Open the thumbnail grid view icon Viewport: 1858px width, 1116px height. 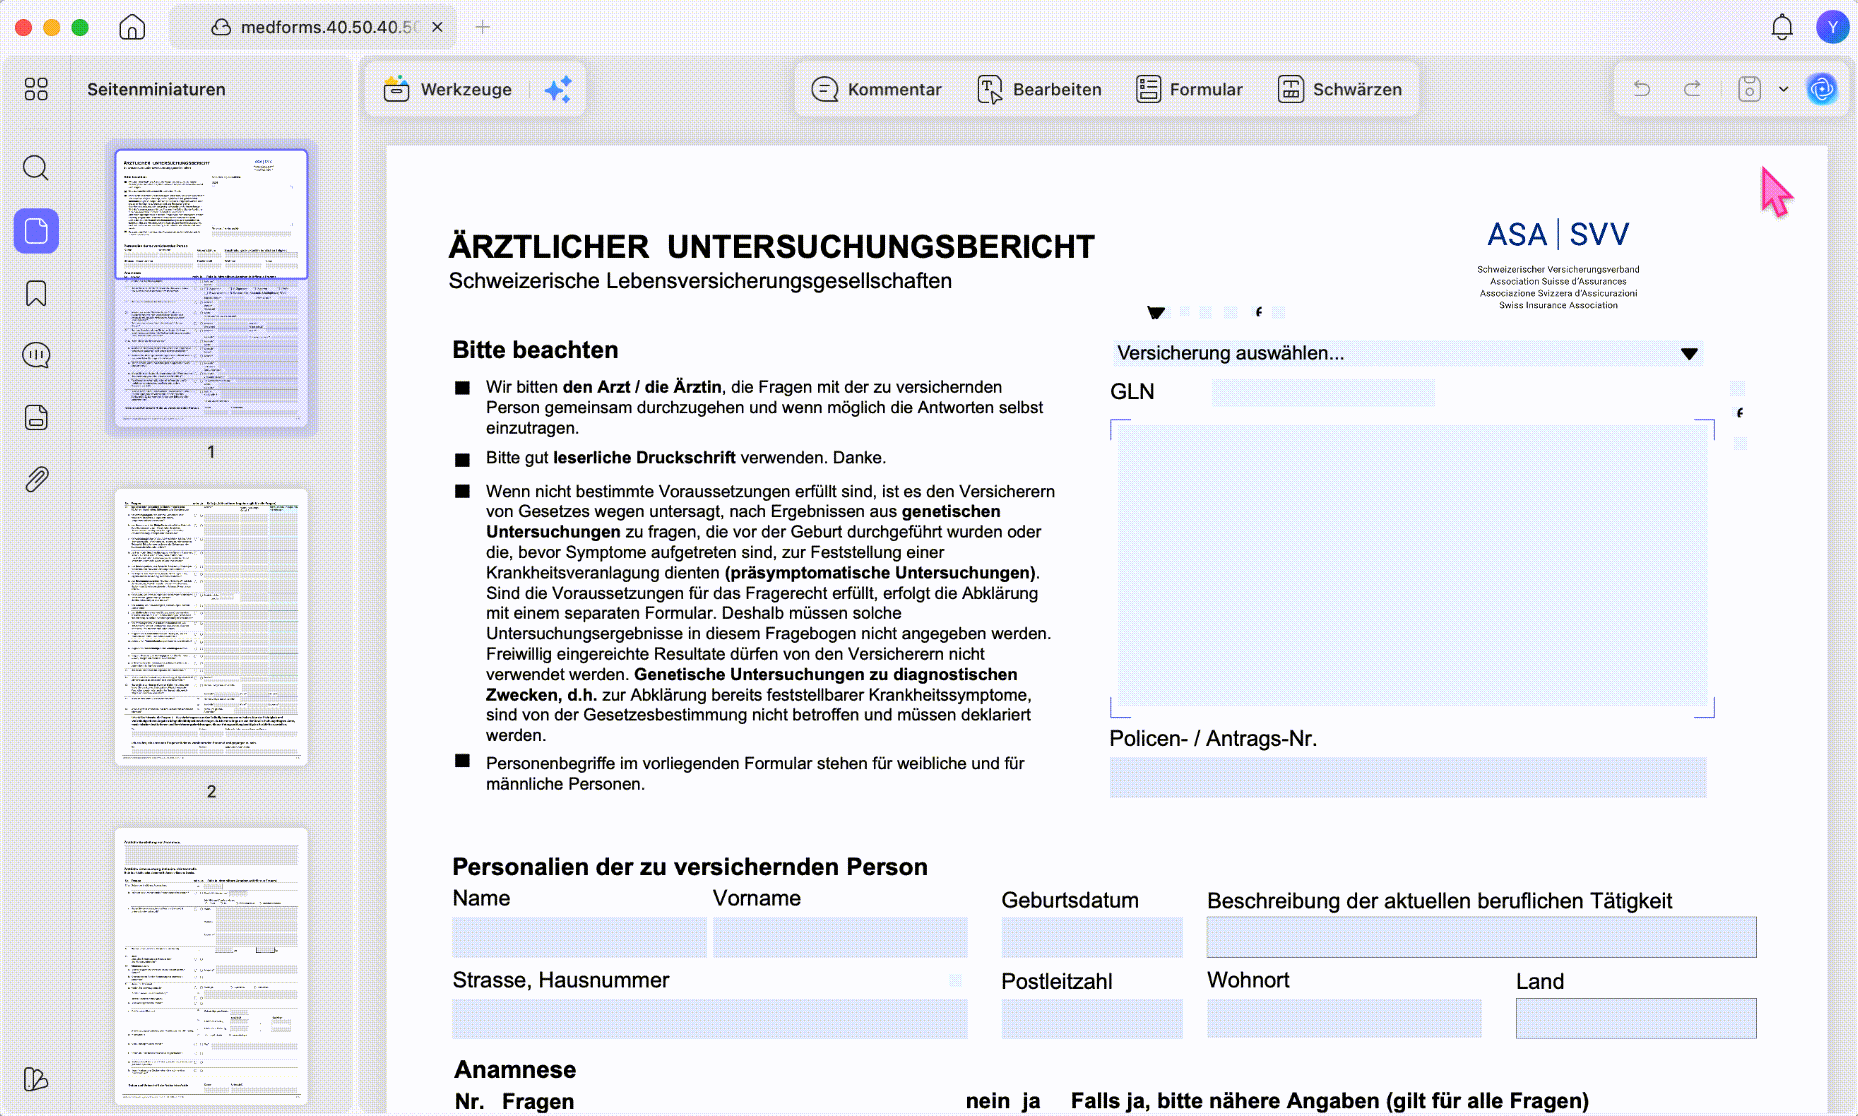(36, 89)
